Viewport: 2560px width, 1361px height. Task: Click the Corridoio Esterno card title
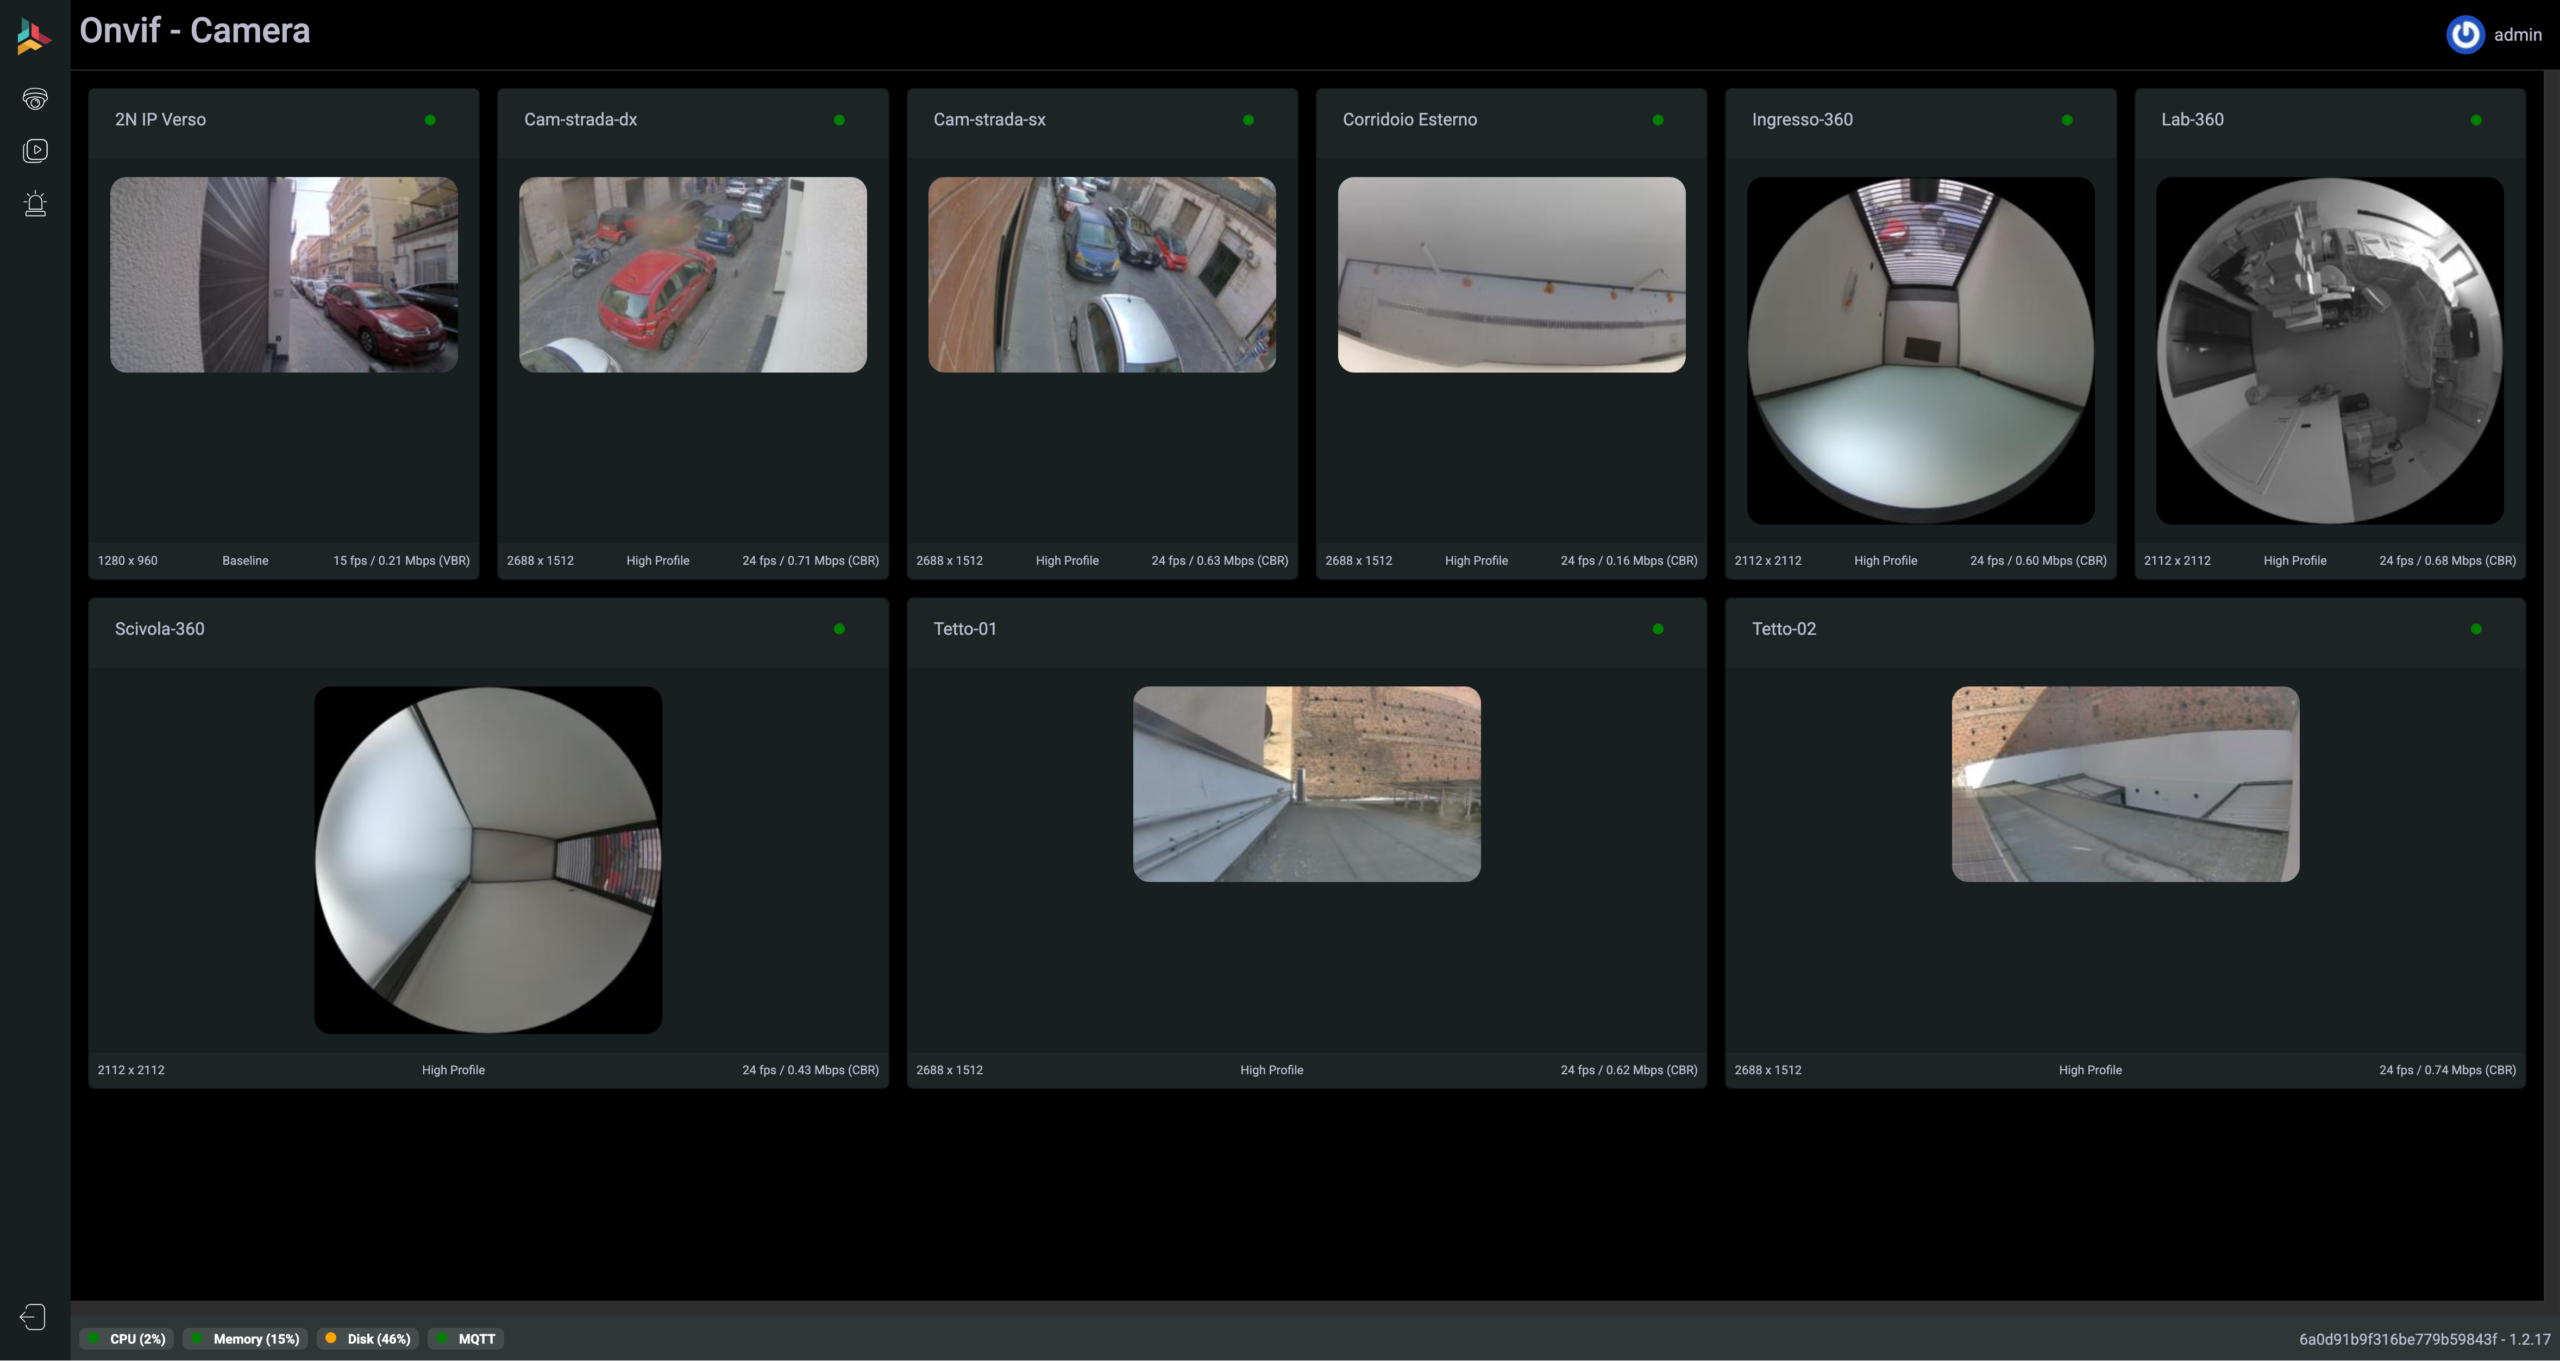tap(1409, 120)
